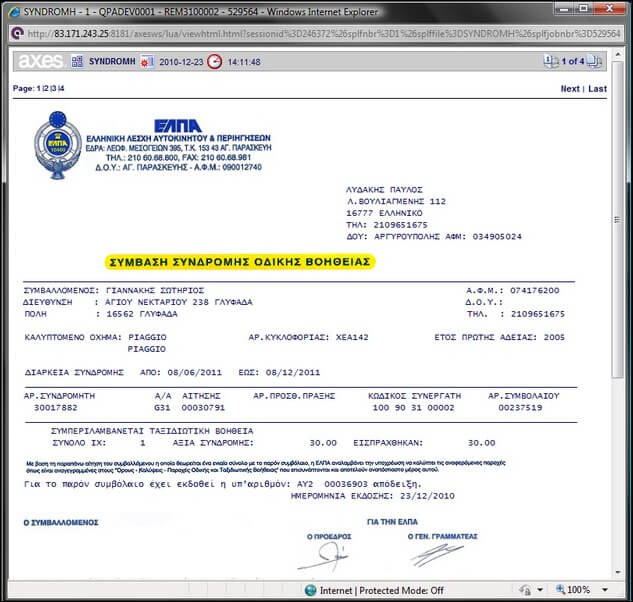Click the contract number 00237519
Viewport: 633px width, 602px height.
(x=520, y=408)
